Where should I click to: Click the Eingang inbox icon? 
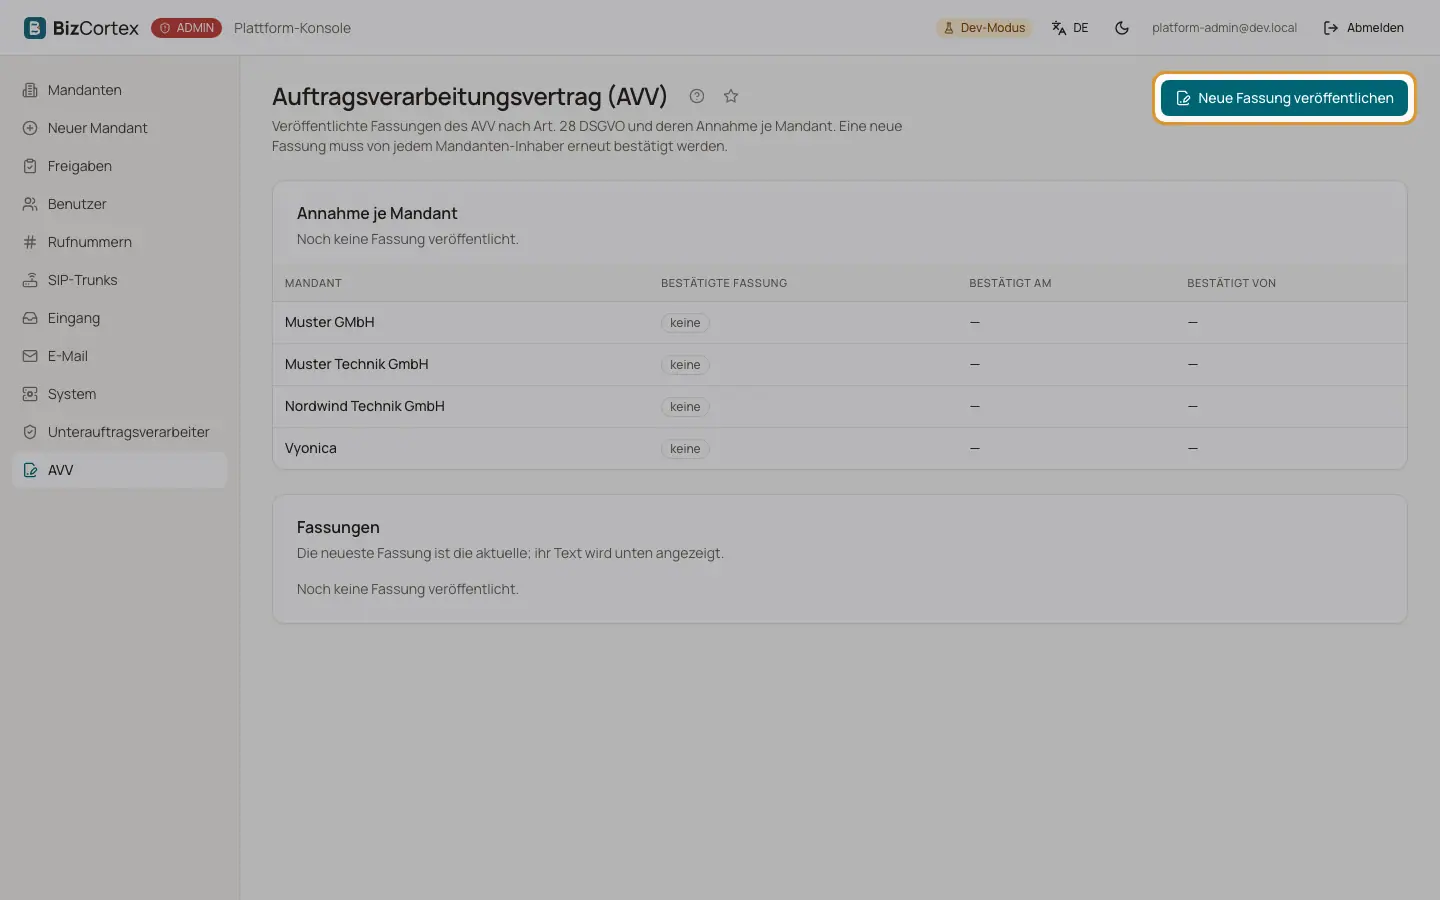click(x=30, y=318)
